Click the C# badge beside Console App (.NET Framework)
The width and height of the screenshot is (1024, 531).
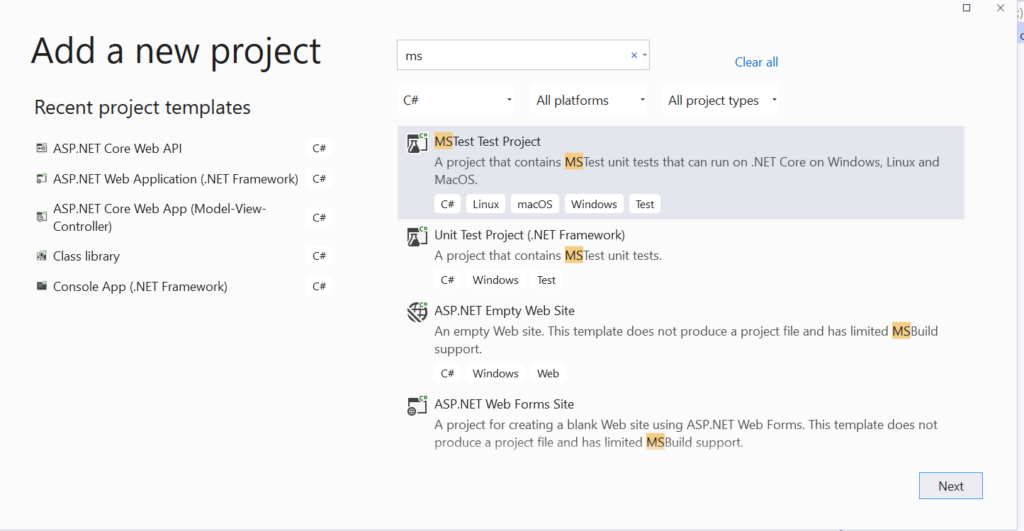click(319, 286)
